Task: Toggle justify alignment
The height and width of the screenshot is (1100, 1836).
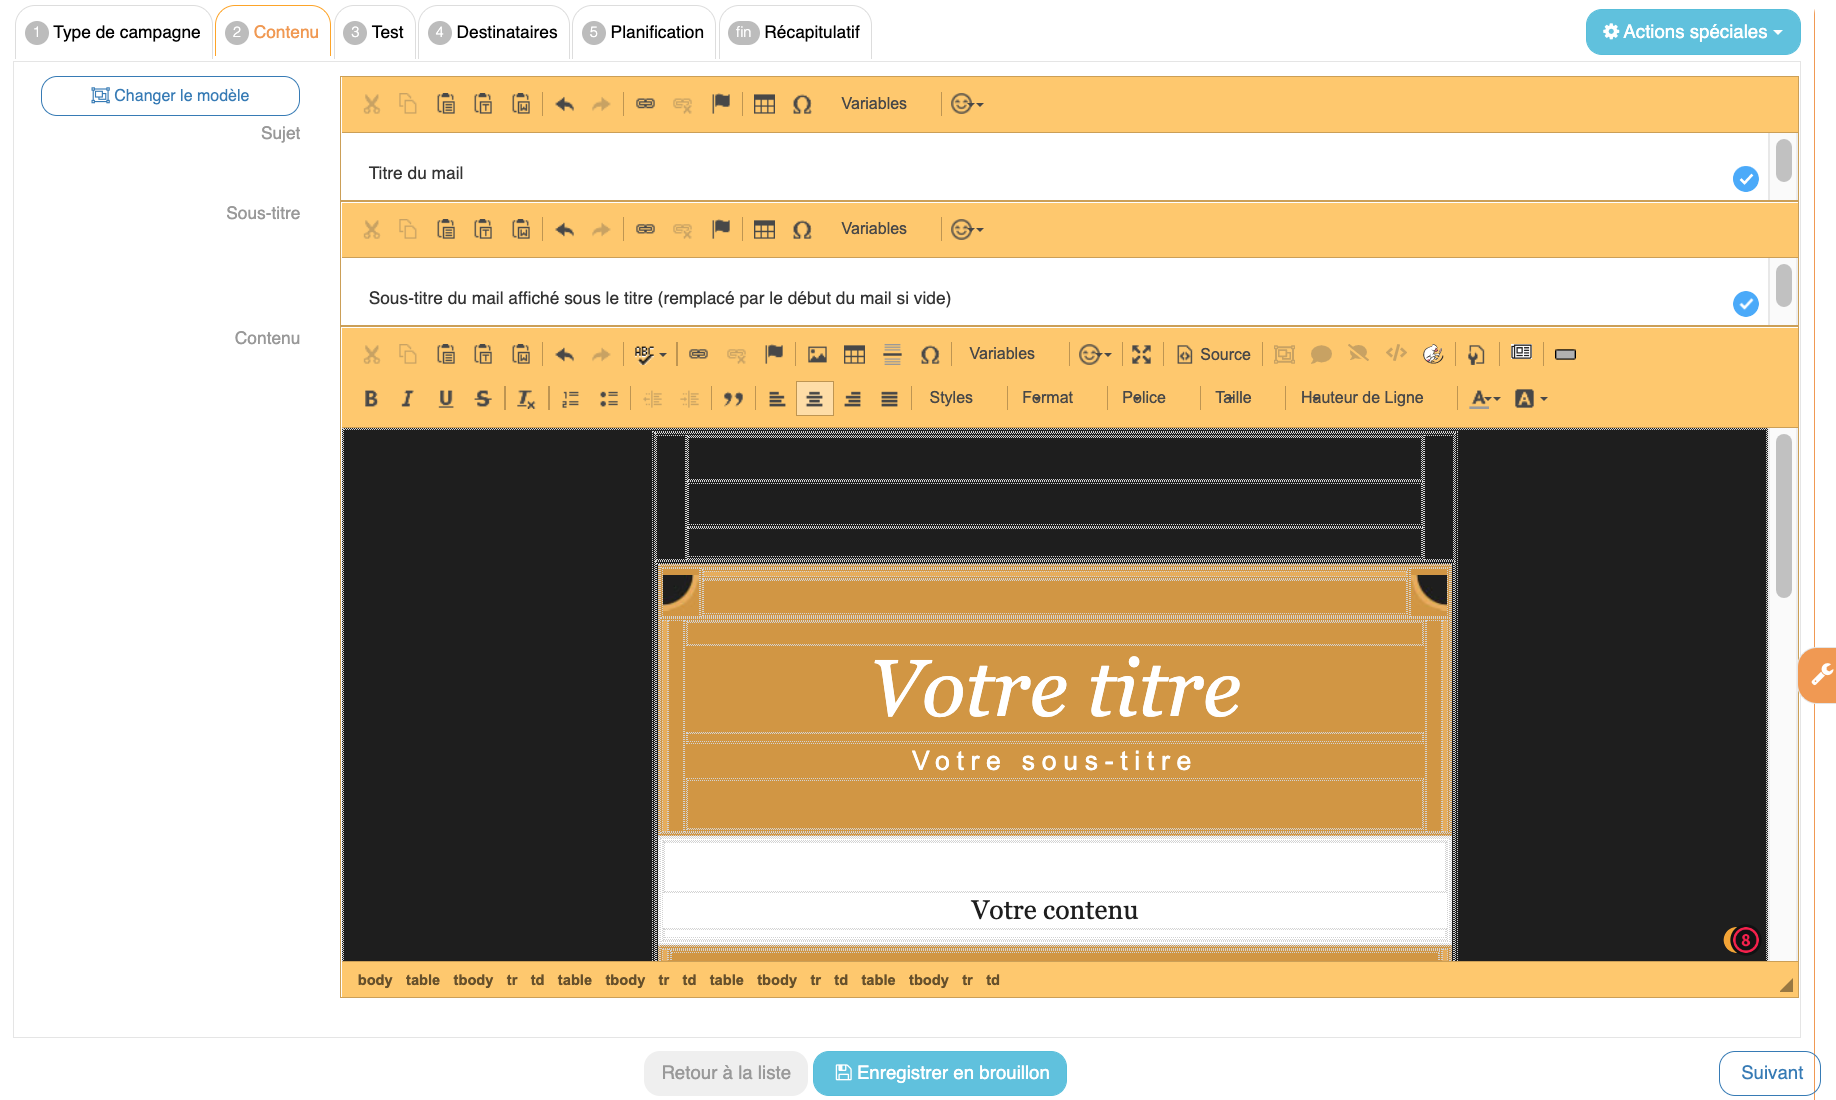Action: 889,399
